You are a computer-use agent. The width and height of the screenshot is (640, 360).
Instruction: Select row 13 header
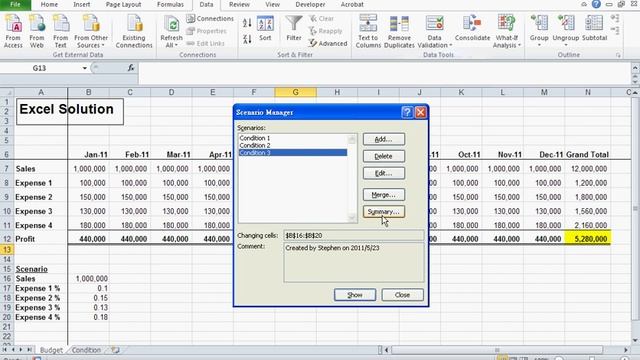click(x=7, y=249)
